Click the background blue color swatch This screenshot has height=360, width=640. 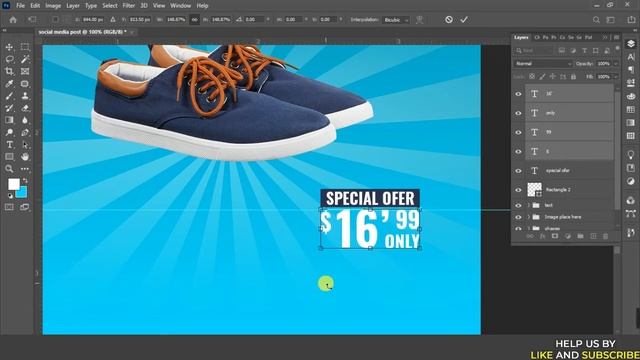coord(22,192)
